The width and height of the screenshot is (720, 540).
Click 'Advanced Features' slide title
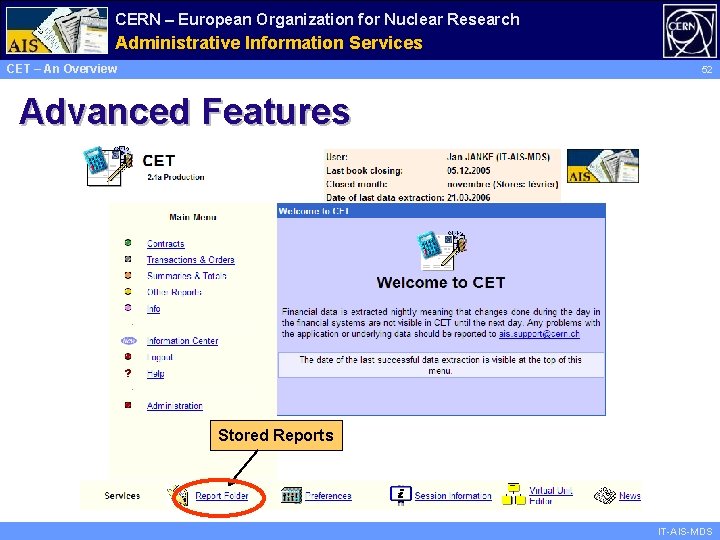pyautogui.click(x=185, y=112)
